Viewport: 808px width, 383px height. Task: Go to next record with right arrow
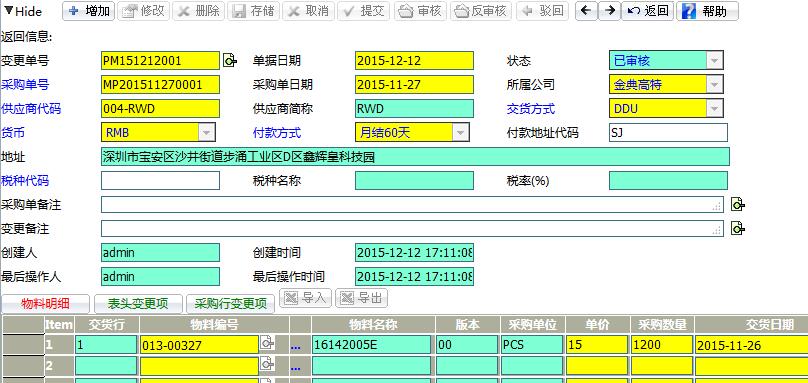click(609, 11)
